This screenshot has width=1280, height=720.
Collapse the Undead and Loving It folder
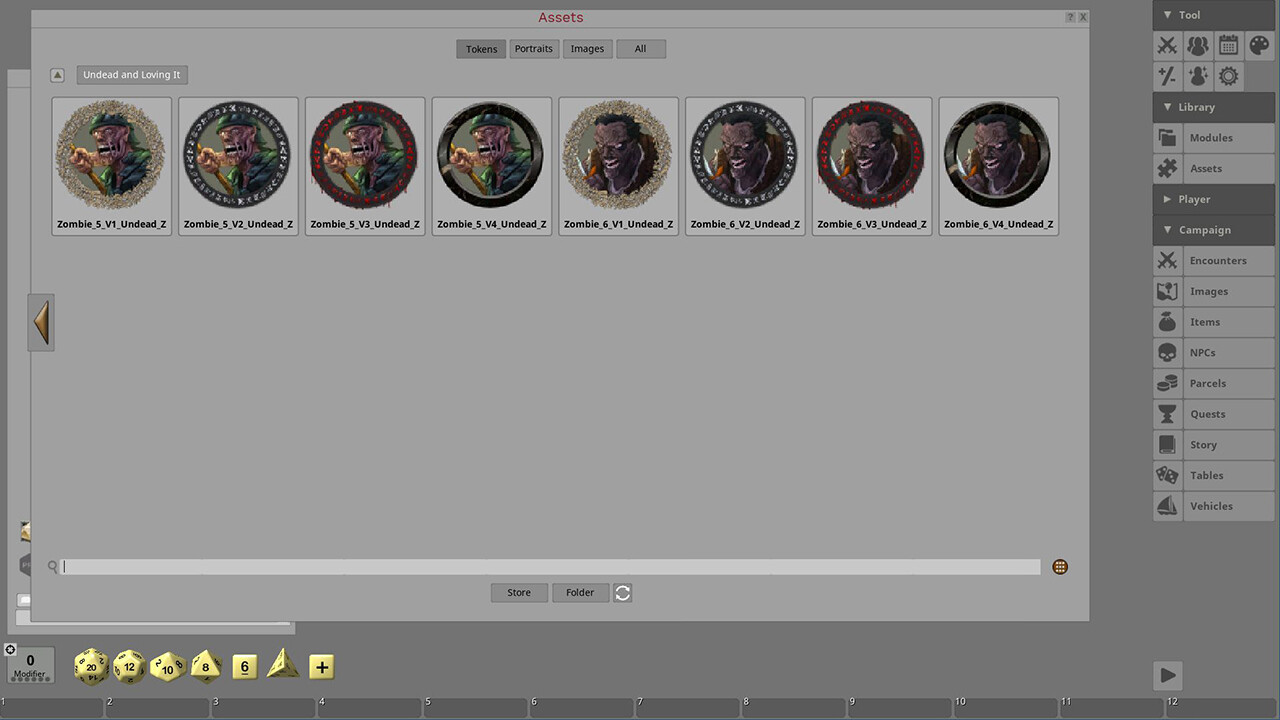coord(57,74)
